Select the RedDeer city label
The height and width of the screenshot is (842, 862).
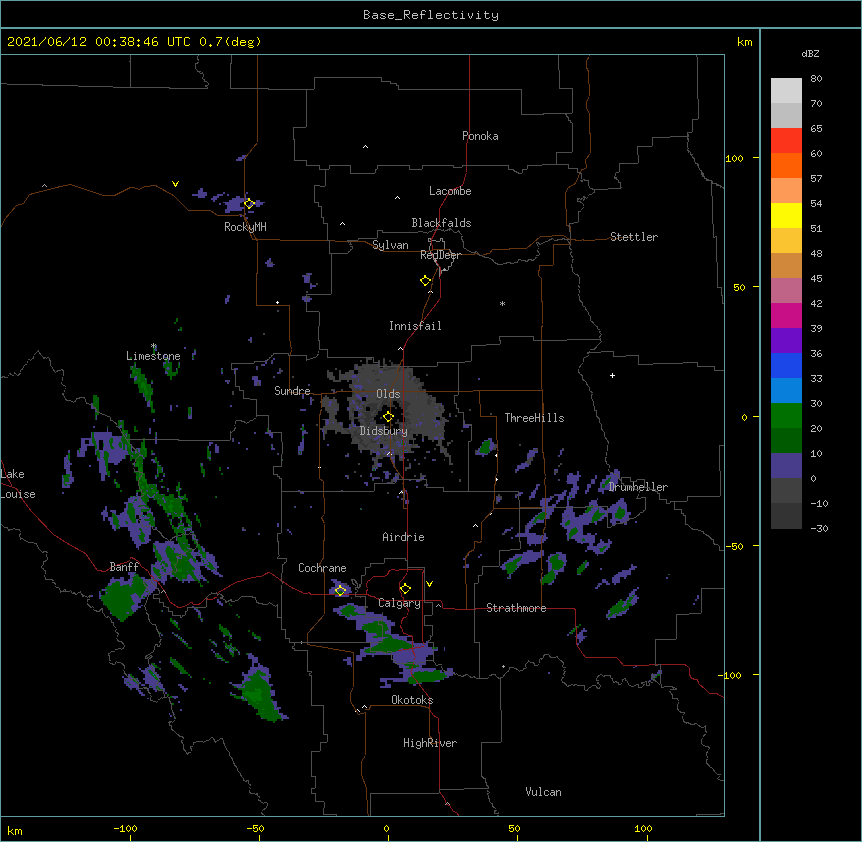pos(440,255)
